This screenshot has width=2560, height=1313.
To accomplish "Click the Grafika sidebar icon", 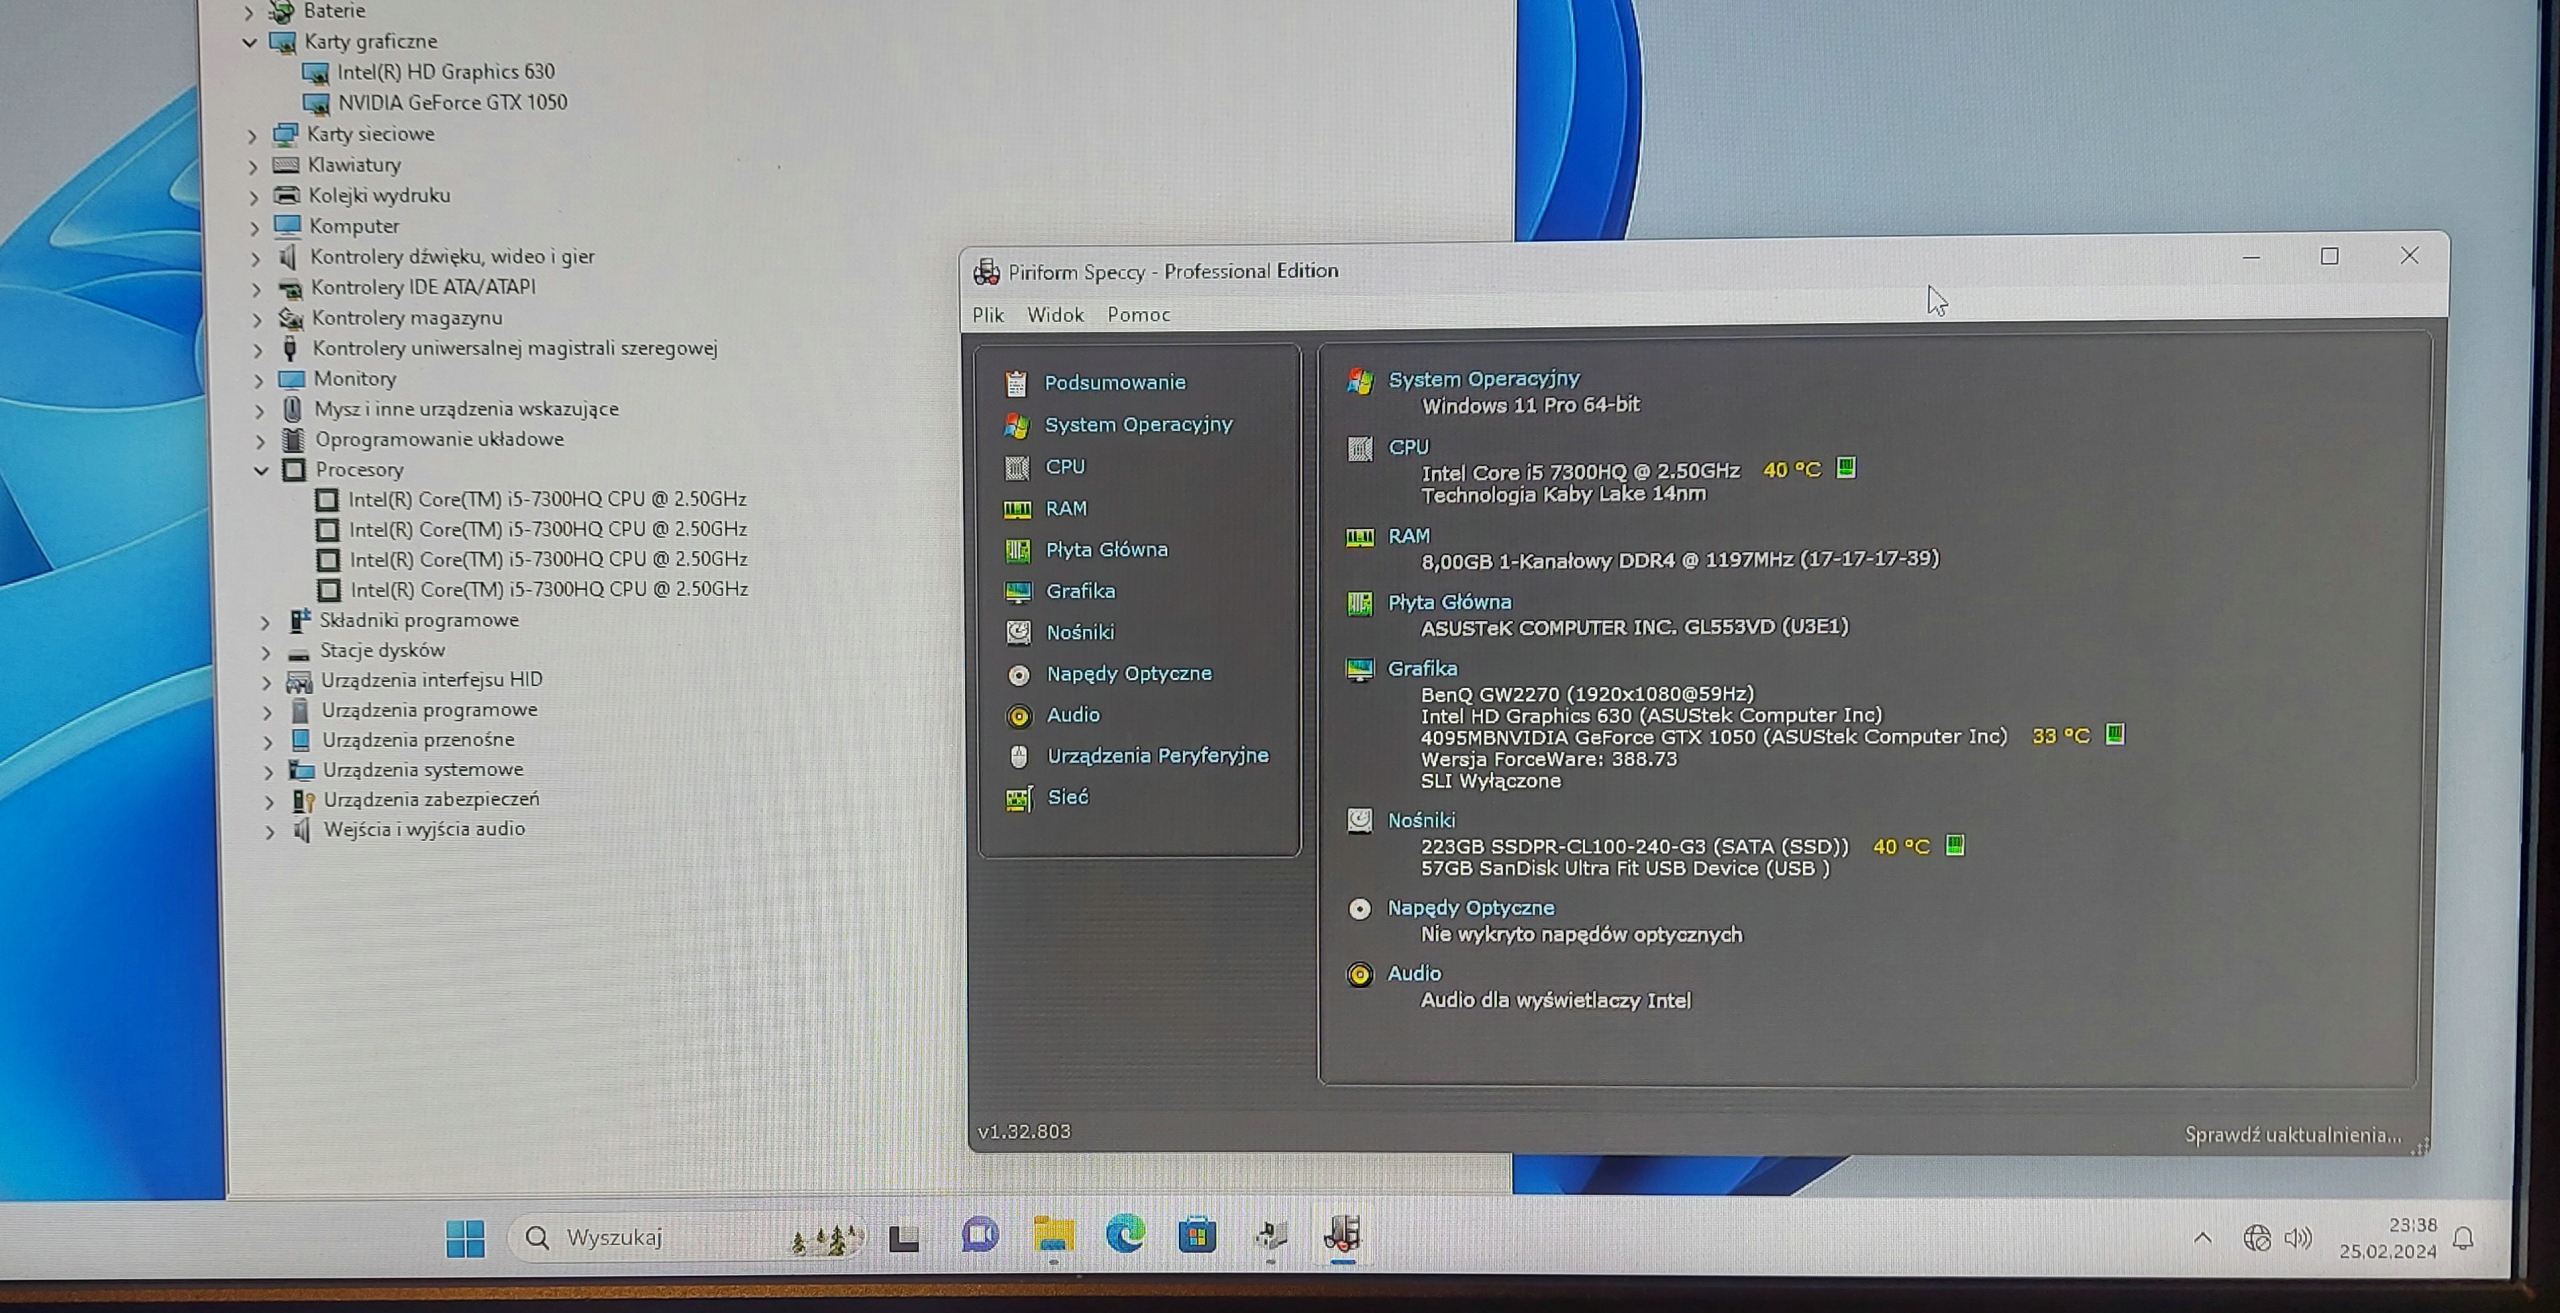I will pyautogui.click(x=1017, y=592).
